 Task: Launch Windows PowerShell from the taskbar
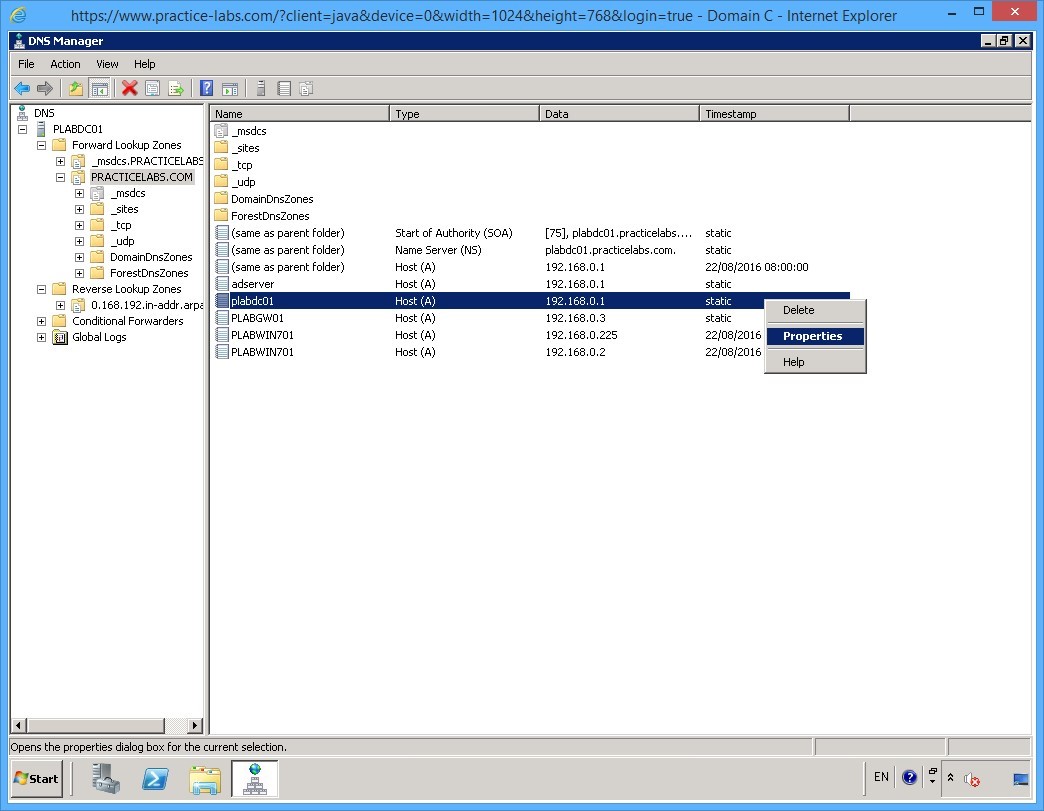point(155,779)
